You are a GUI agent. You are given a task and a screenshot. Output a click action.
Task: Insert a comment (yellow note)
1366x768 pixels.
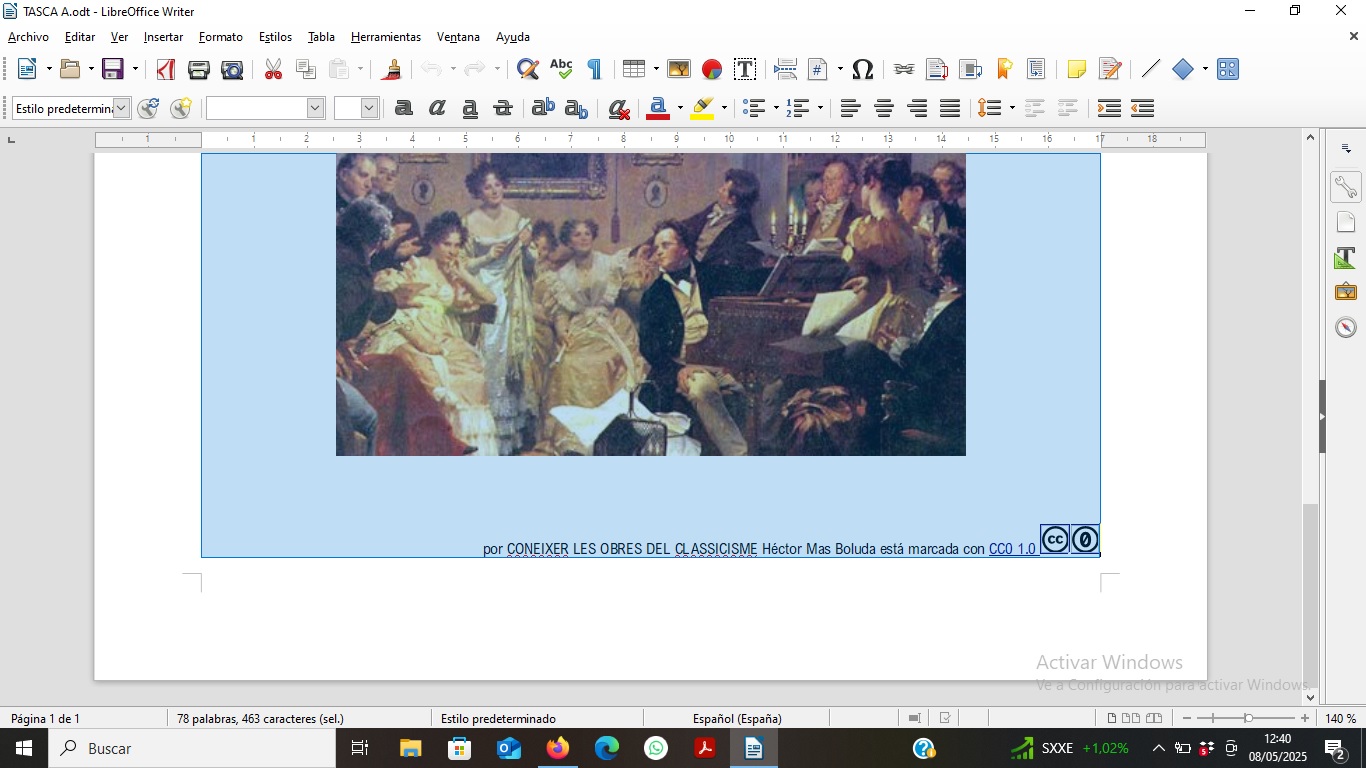[x=1077, y=69]
